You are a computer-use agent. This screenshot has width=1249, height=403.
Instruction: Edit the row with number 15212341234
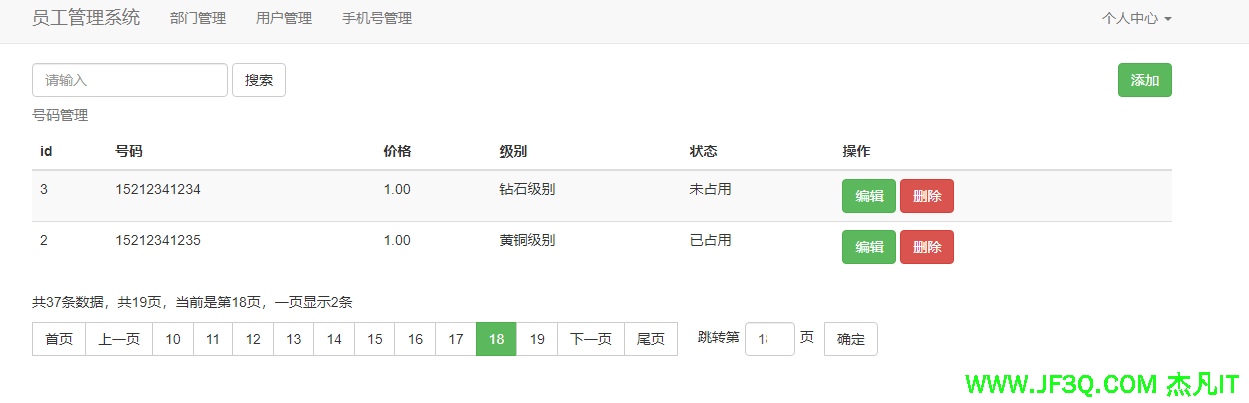868,196
